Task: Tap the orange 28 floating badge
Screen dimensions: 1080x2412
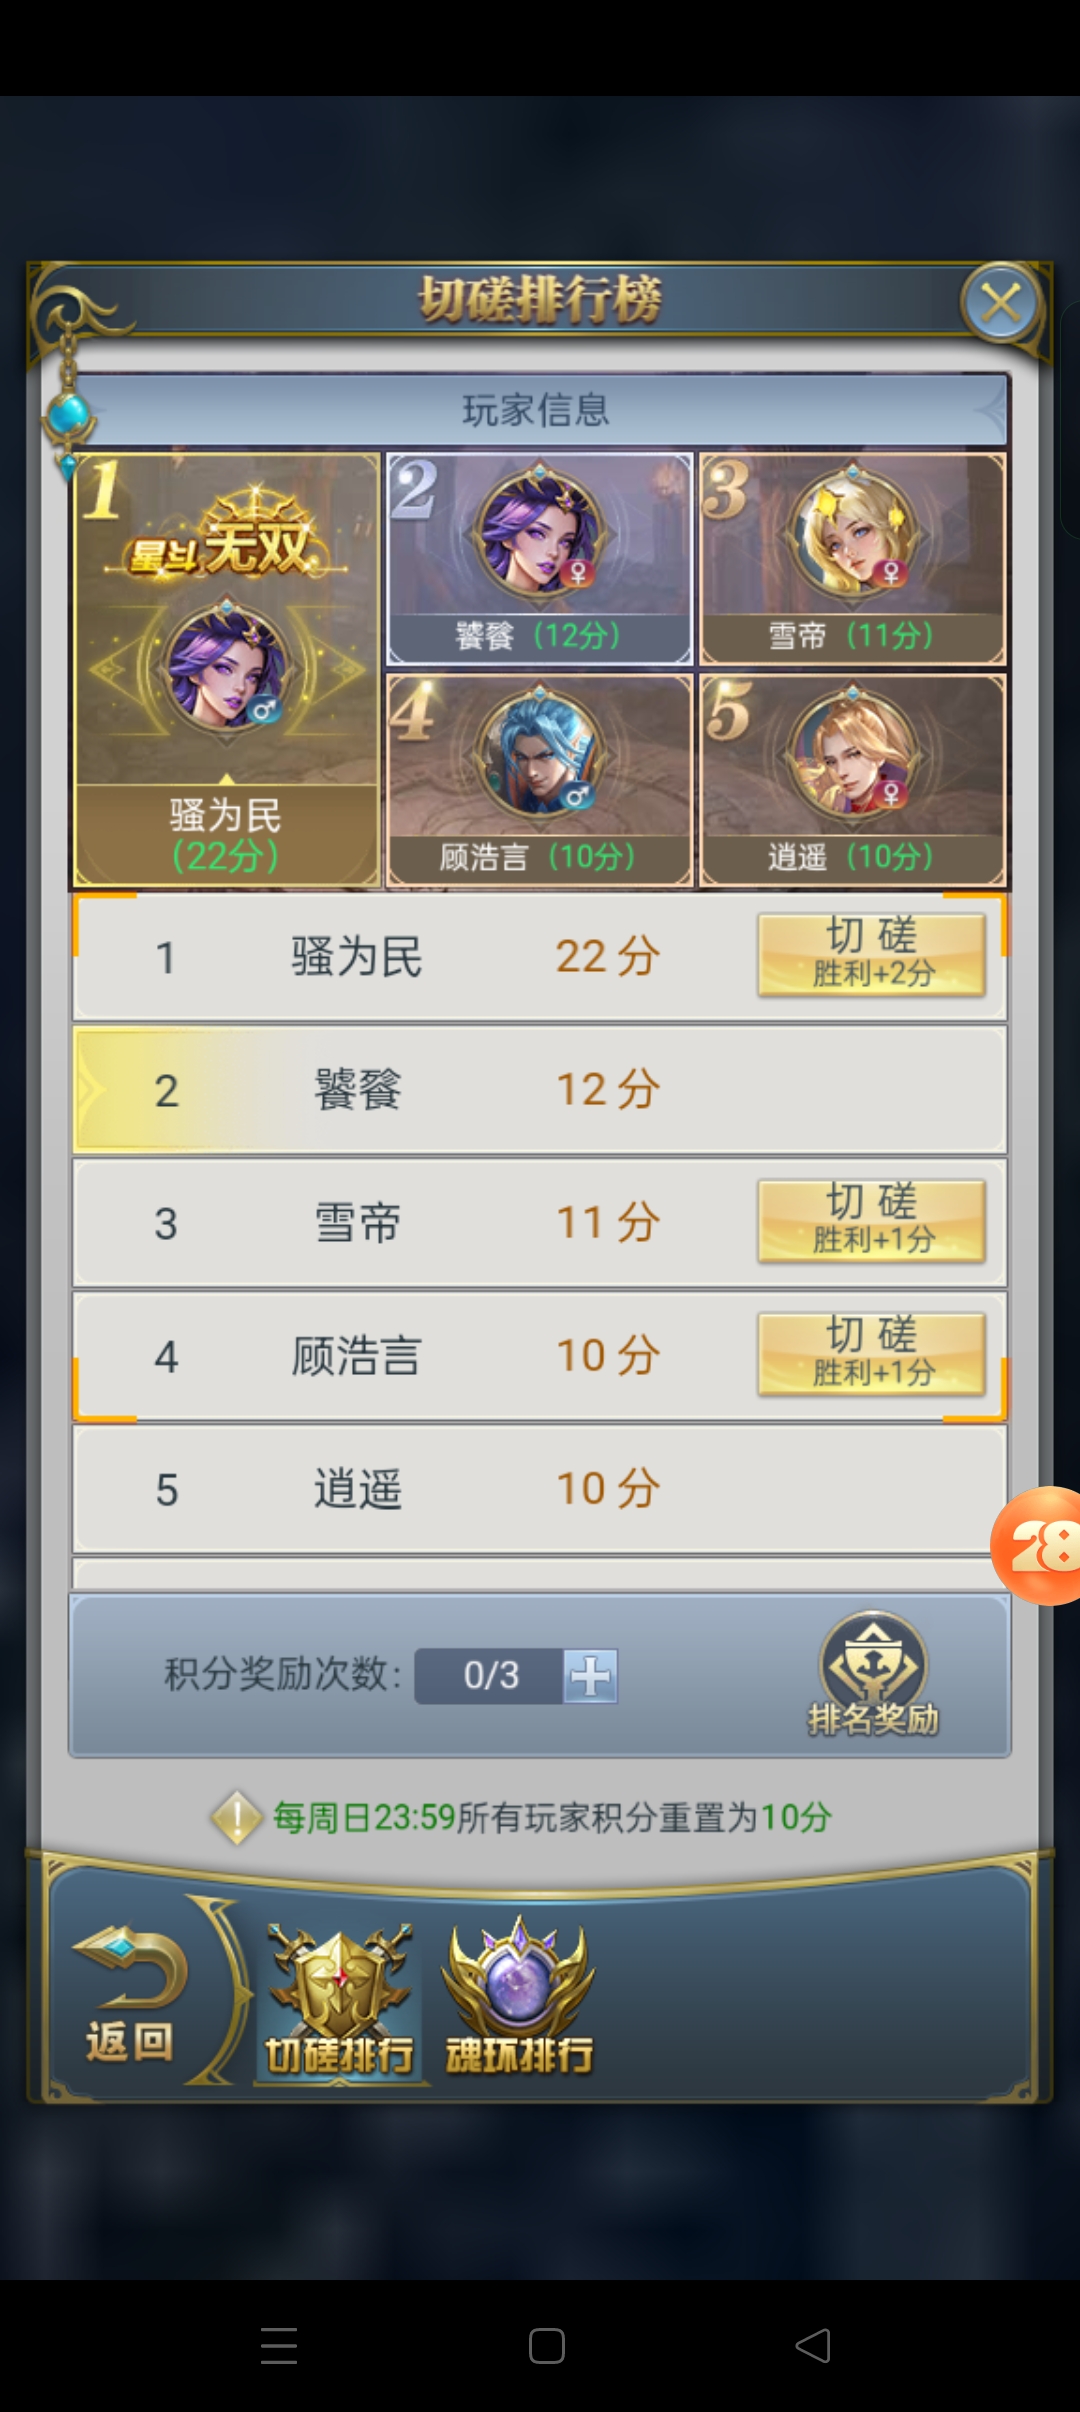Action: (1038, 1545)
